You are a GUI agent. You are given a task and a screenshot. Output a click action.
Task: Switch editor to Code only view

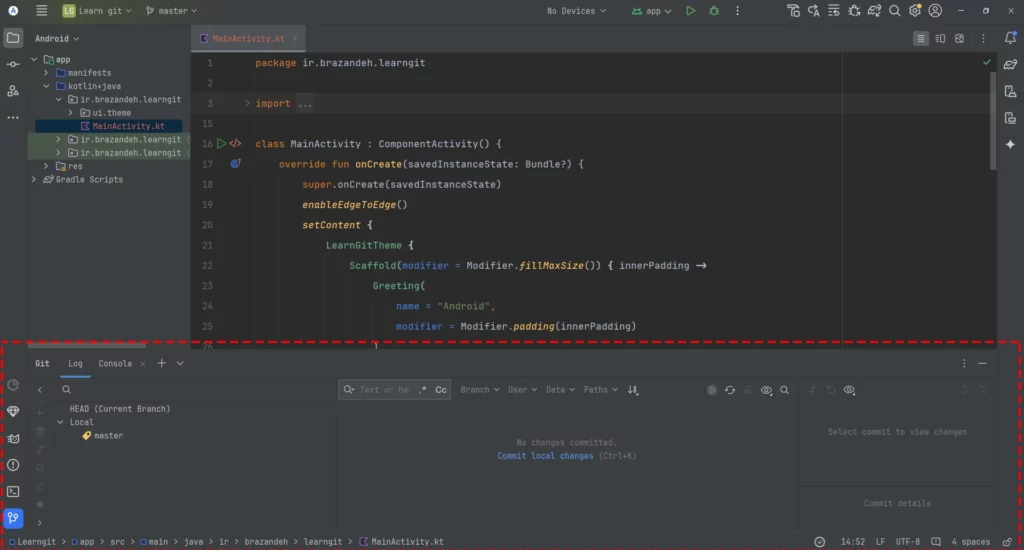pyautogui.click(x=921, y=39)
